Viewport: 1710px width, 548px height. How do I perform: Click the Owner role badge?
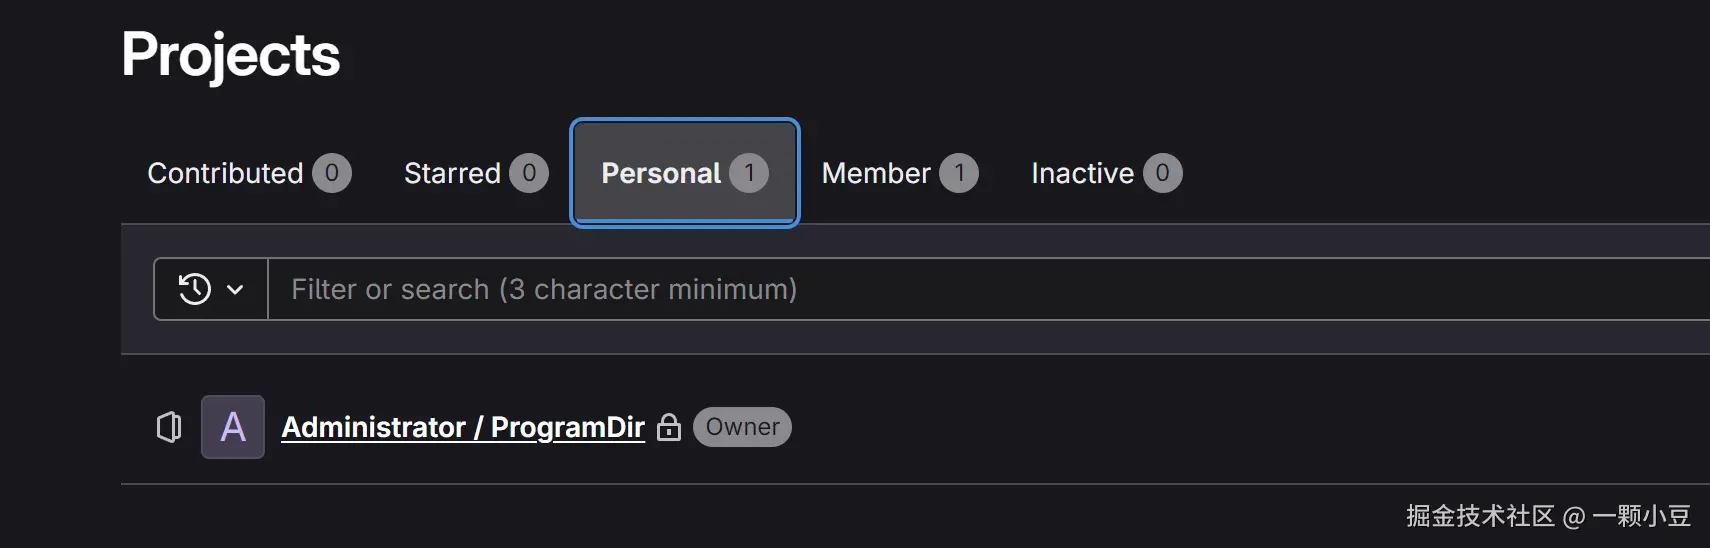coord(742,427)
